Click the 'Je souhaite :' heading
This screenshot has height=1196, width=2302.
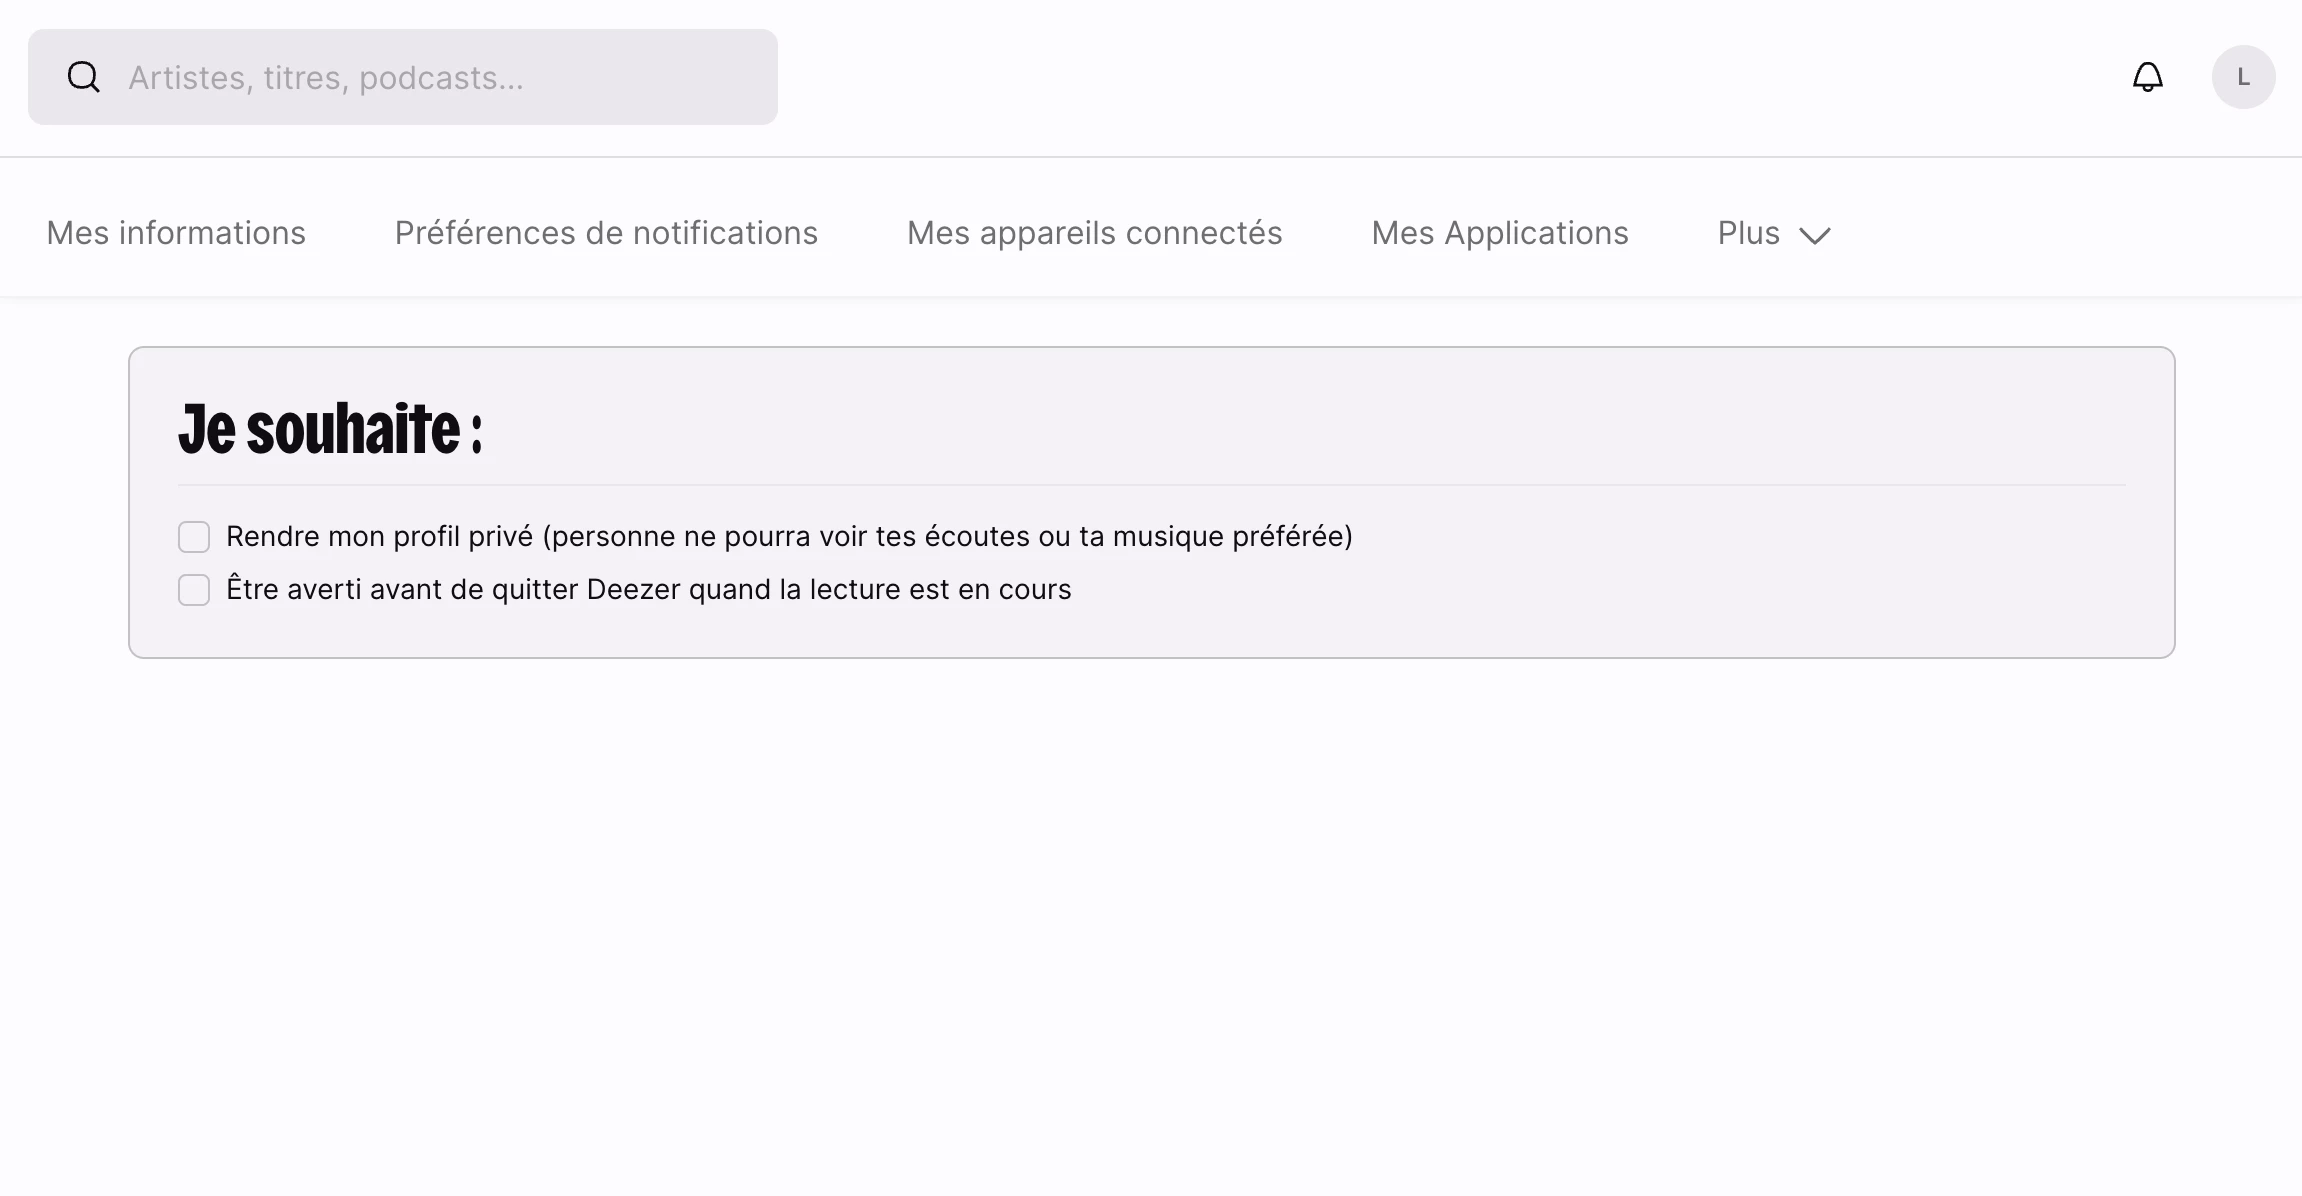coord(330,429)
